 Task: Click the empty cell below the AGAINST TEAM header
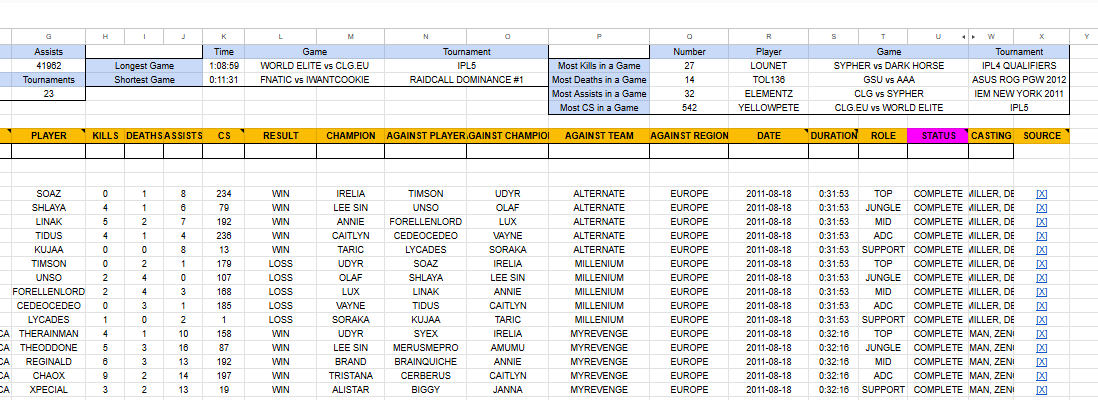[599, 151]
